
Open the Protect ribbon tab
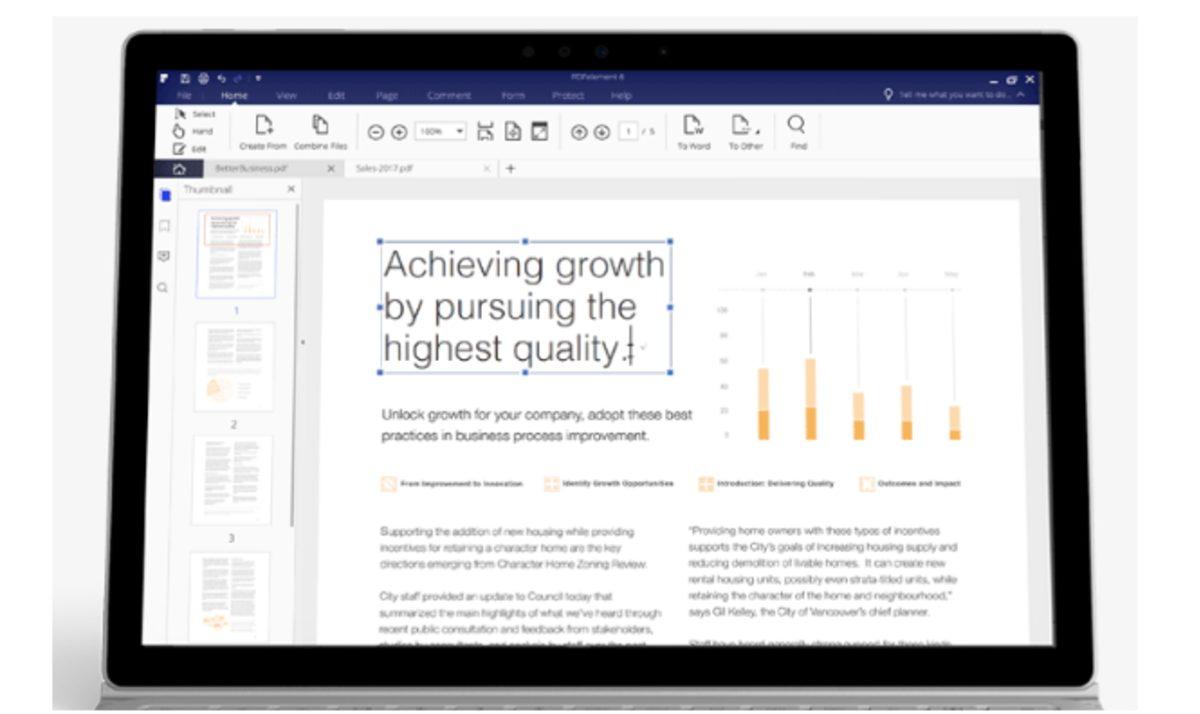click(x=568, y=96)
